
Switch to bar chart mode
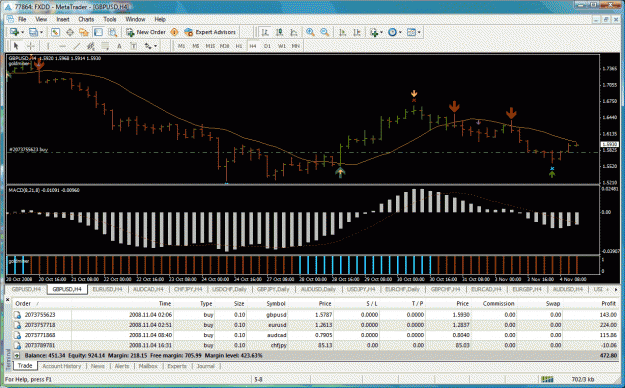coord(265,32)
